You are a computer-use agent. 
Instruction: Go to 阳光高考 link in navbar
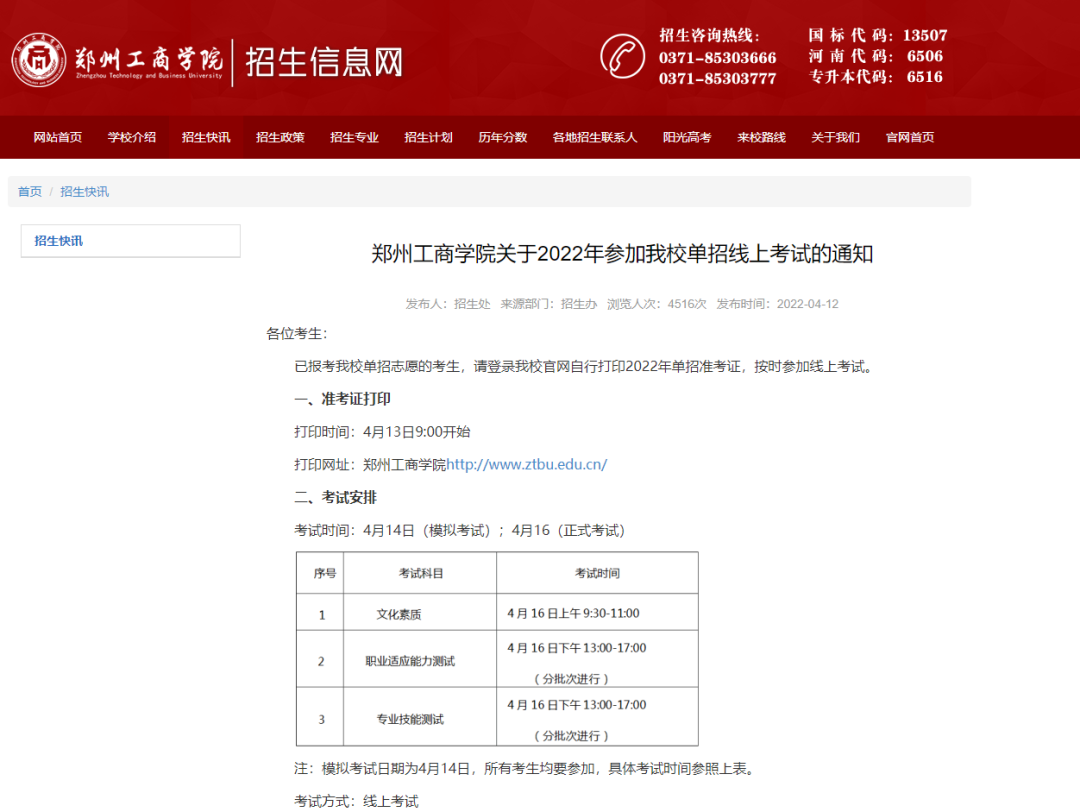click(x=687, y=137)
